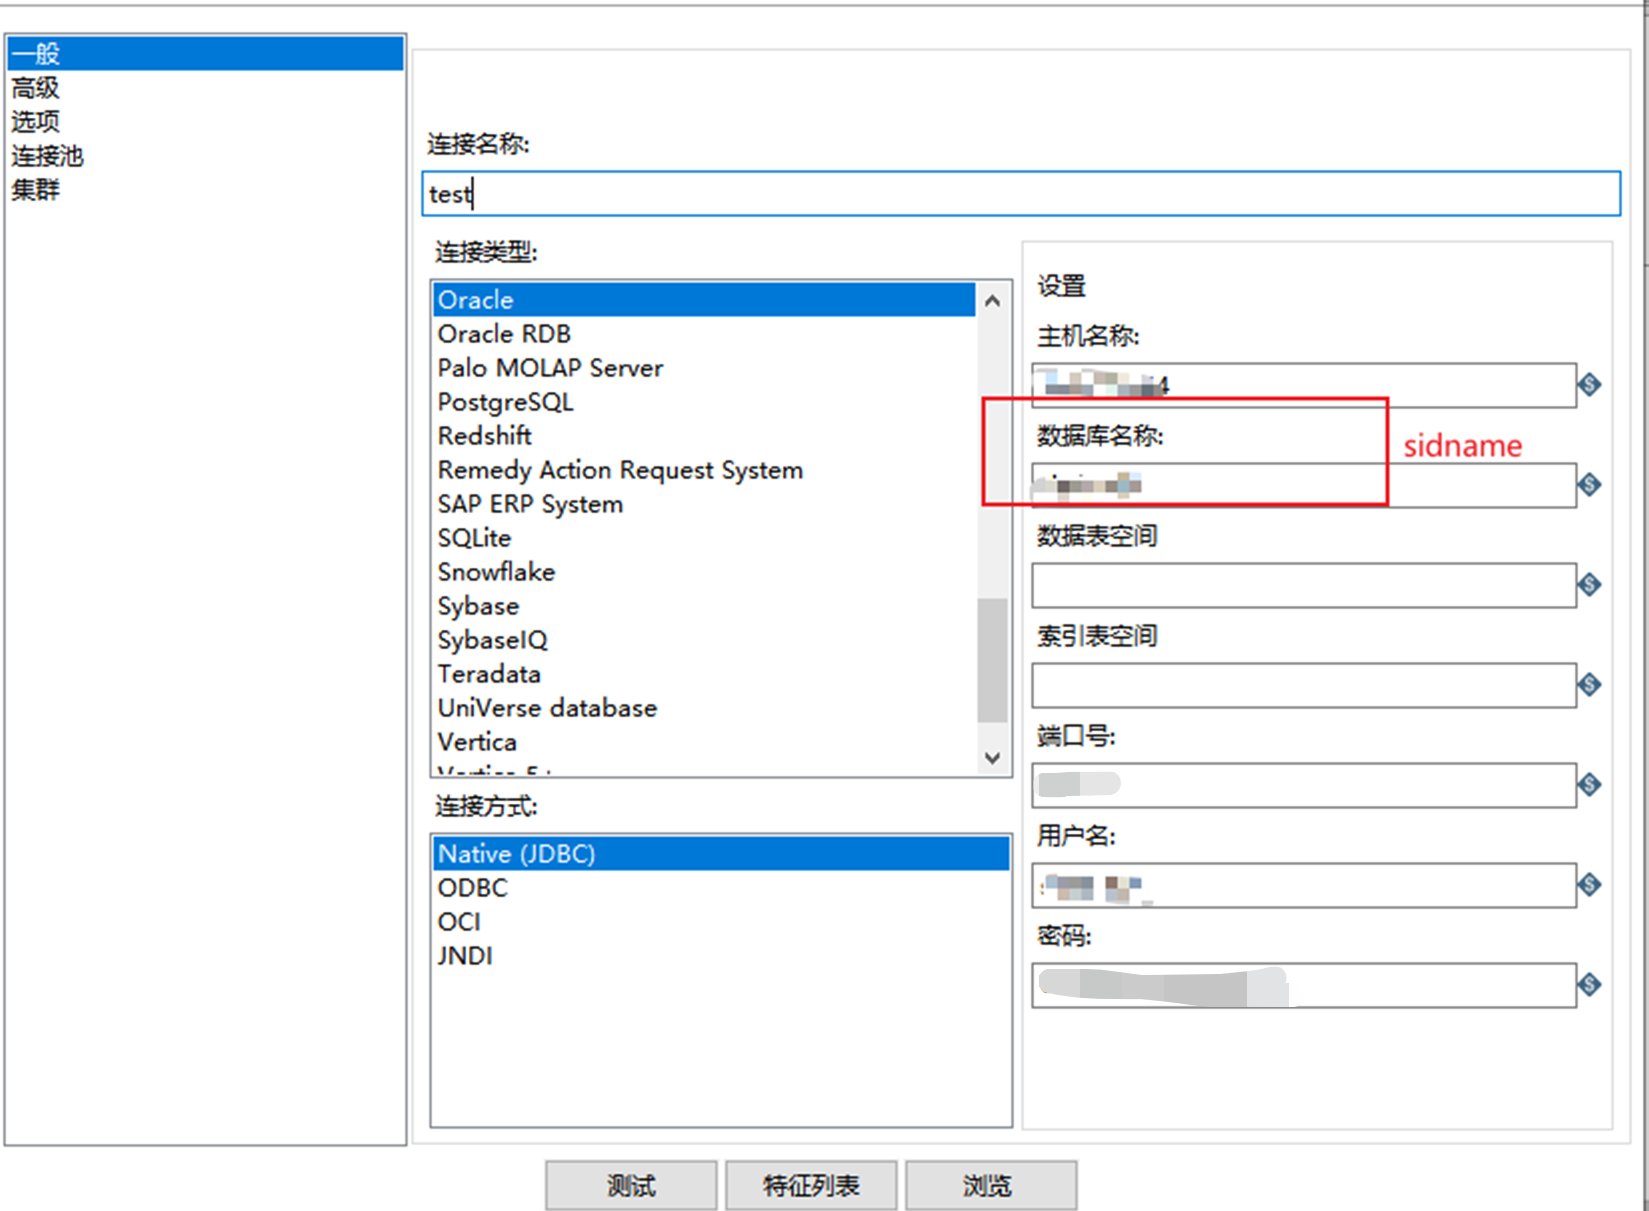The image size is (1649, 1211).
Task: Click variable icon beside password field
Action: (x=1589, y=984)
